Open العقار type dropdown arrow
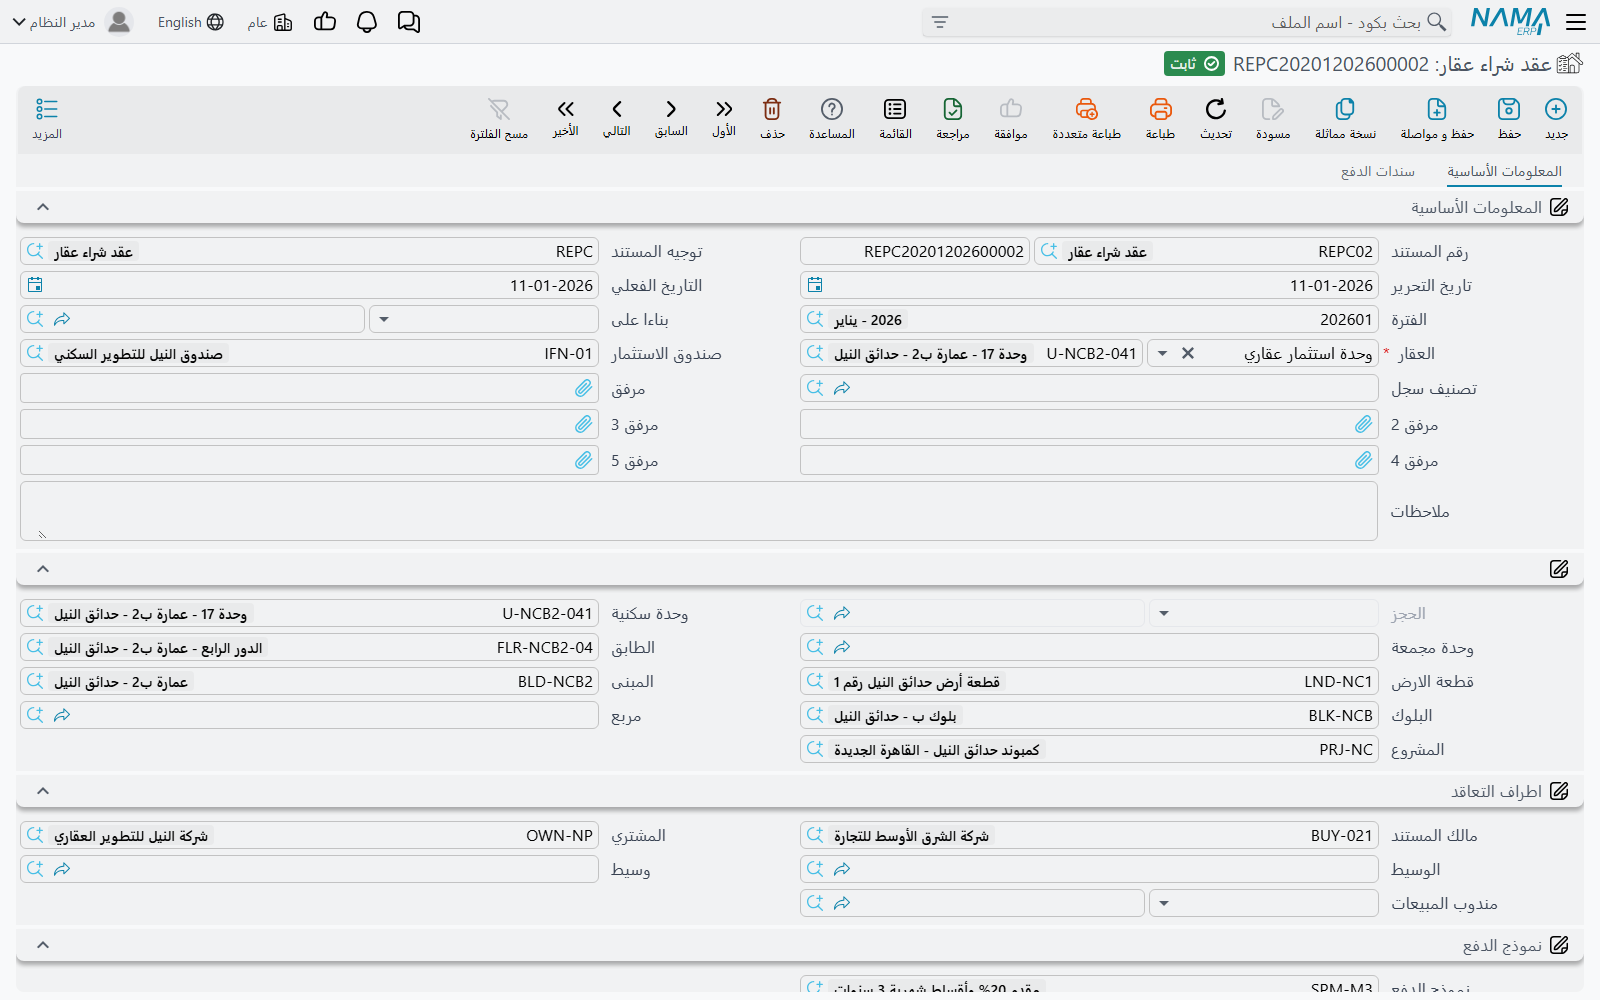The image size is (1600, 1000). tap(1162, 354)
